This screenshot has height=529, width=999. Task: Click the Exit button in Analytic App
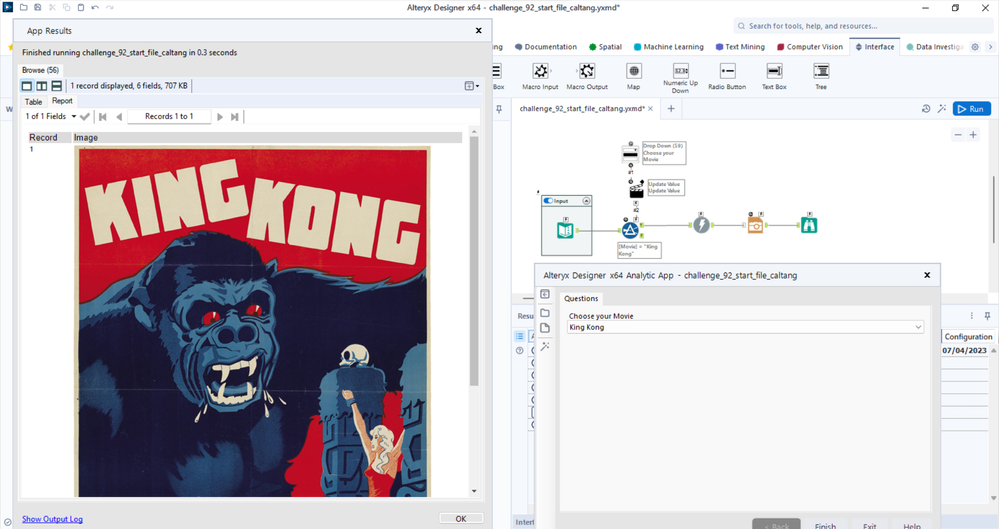(870, 525)
